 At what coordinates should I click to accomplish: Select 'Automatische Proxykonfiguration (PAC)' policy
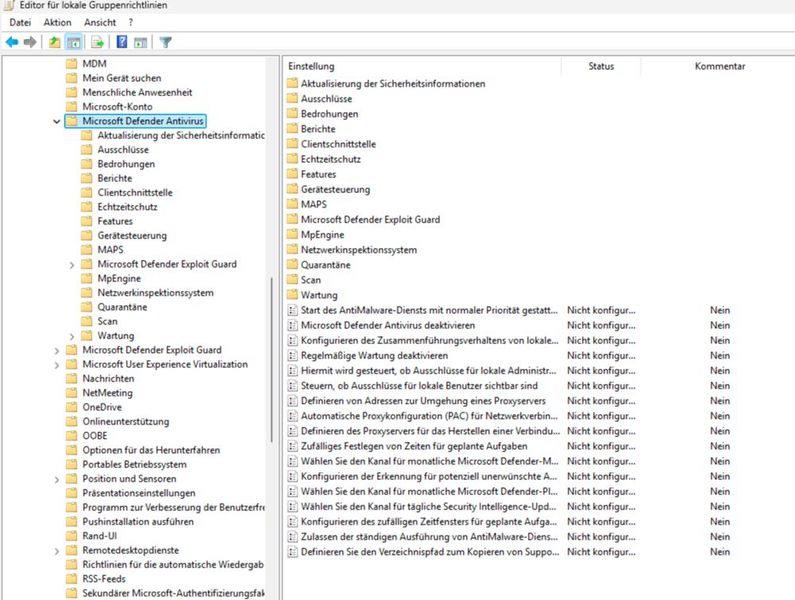point(429,416)
